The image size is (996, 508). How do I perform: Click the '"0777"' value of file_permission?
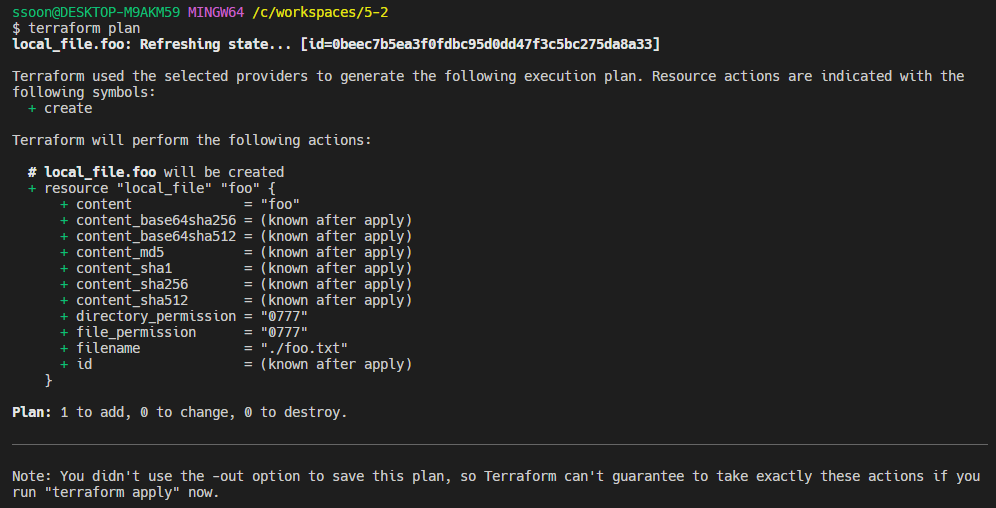pos(284,332)
